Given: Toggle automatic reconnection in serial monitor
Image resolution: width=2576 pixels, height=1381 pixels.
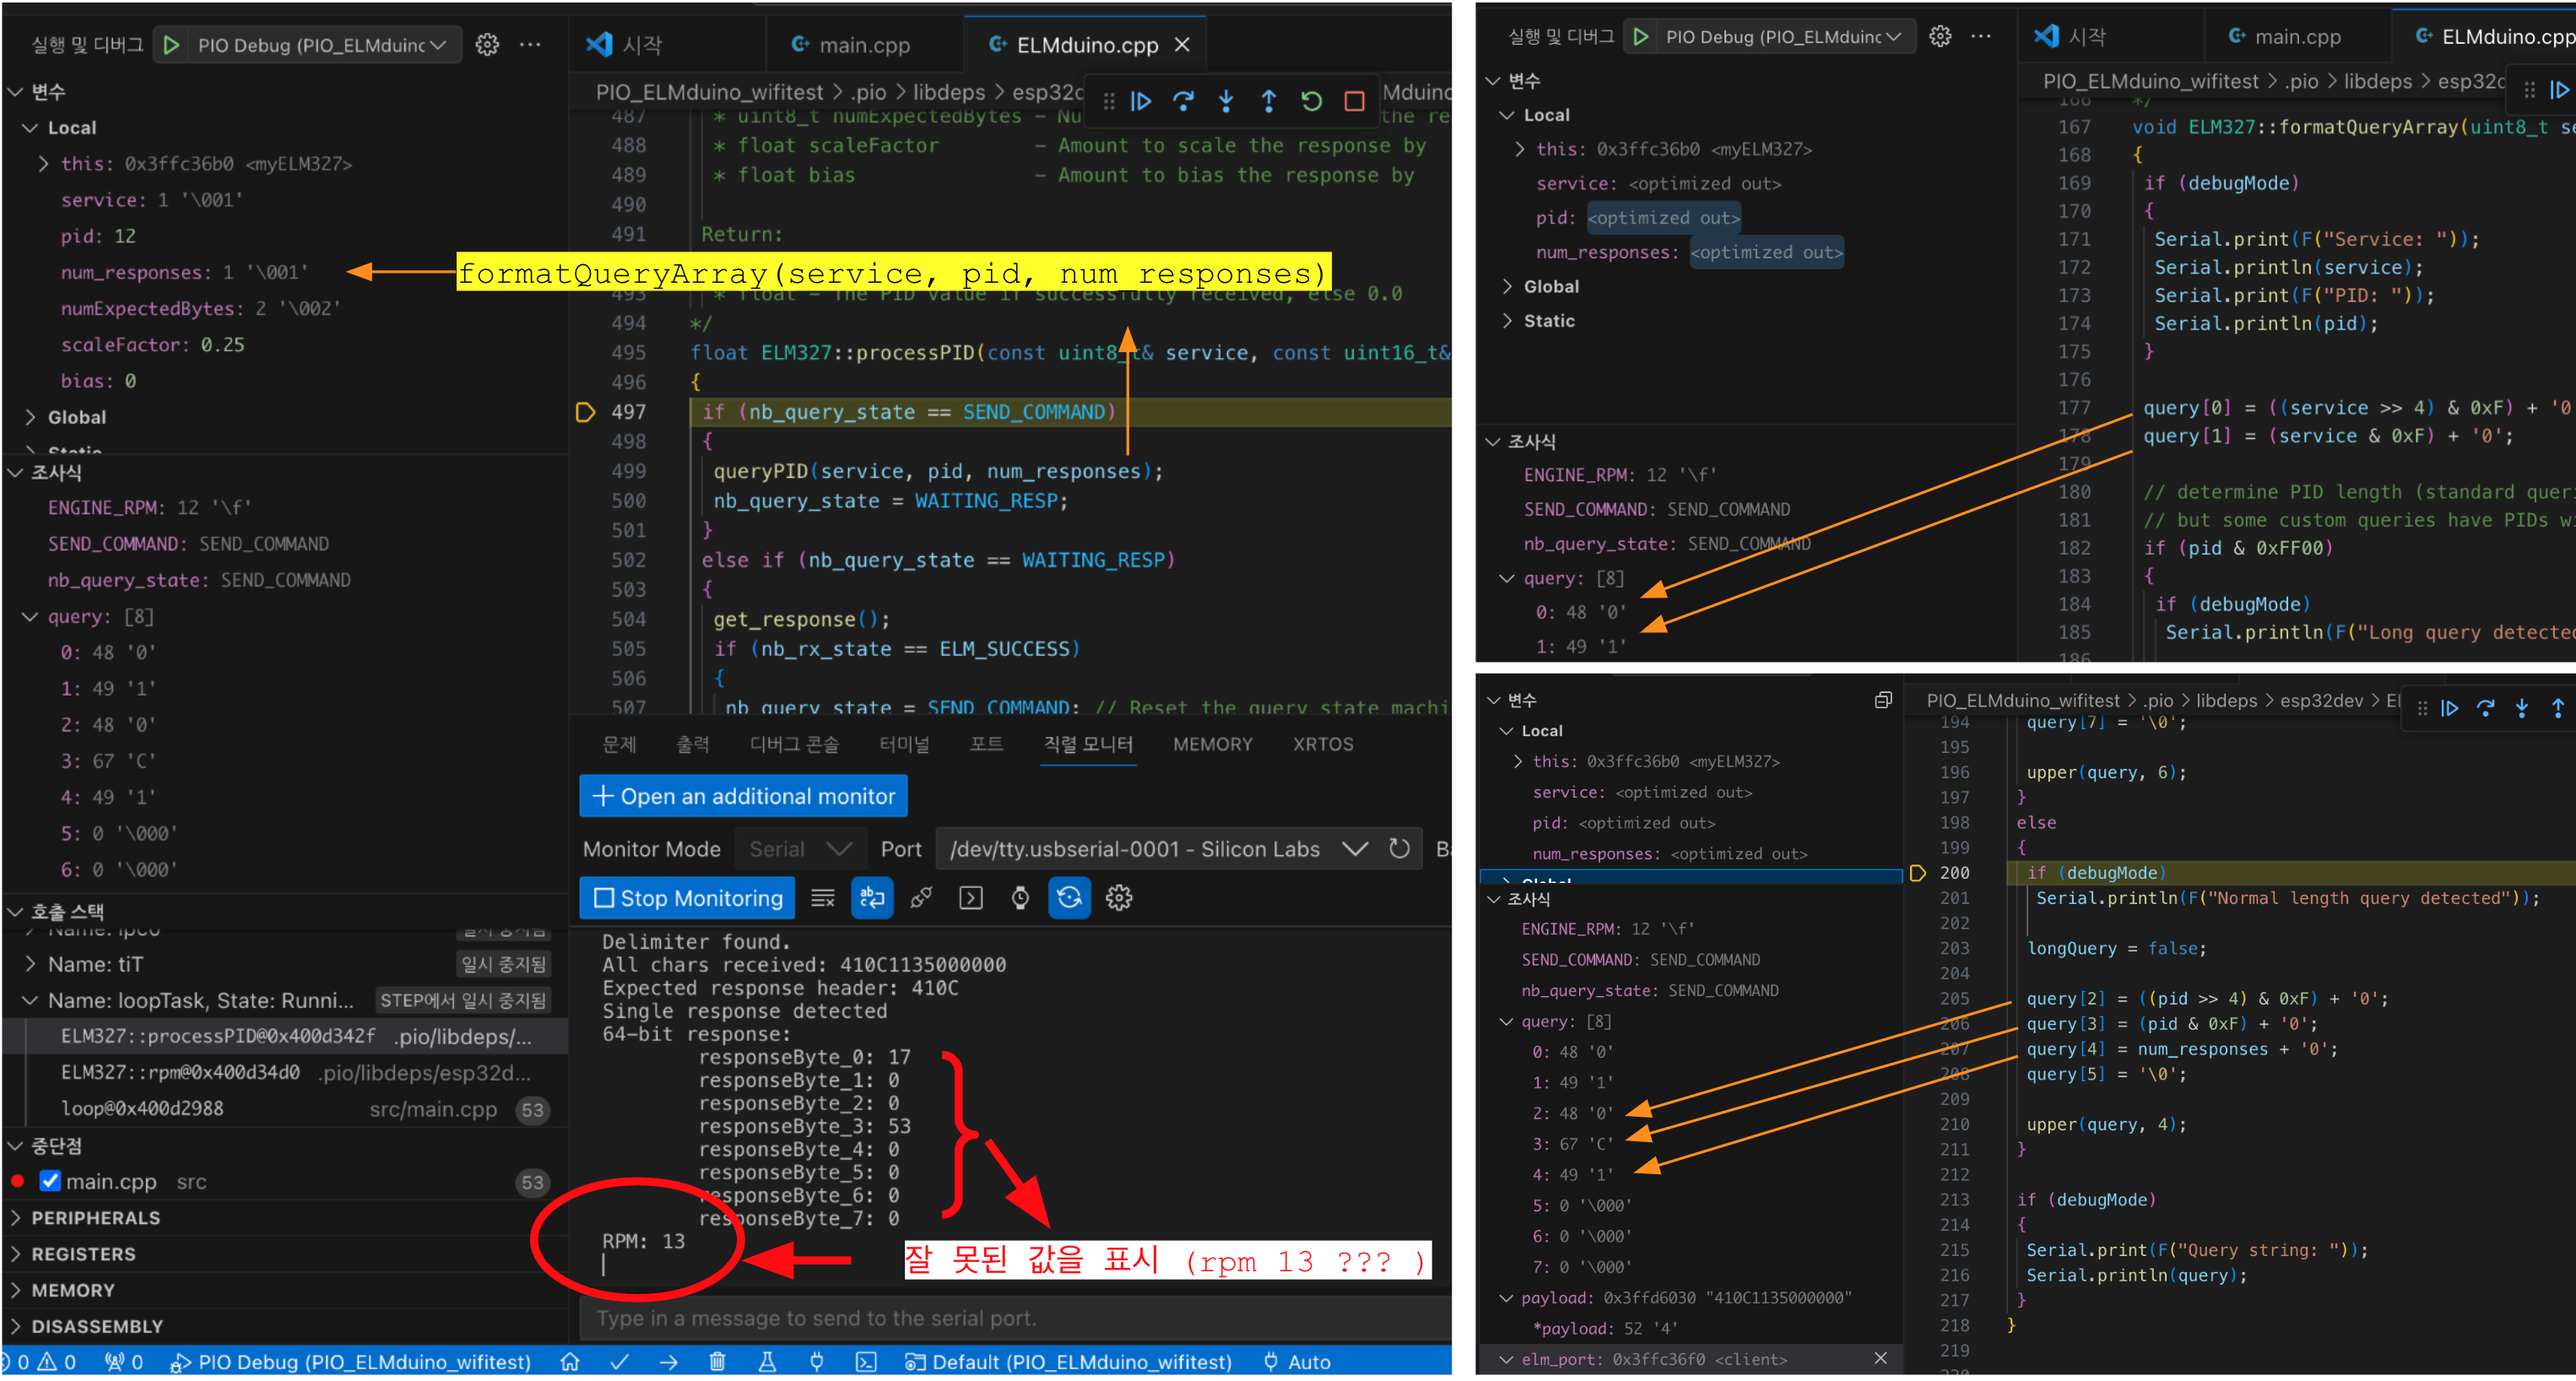Looking at the screenshot, I should point(1069,898).
